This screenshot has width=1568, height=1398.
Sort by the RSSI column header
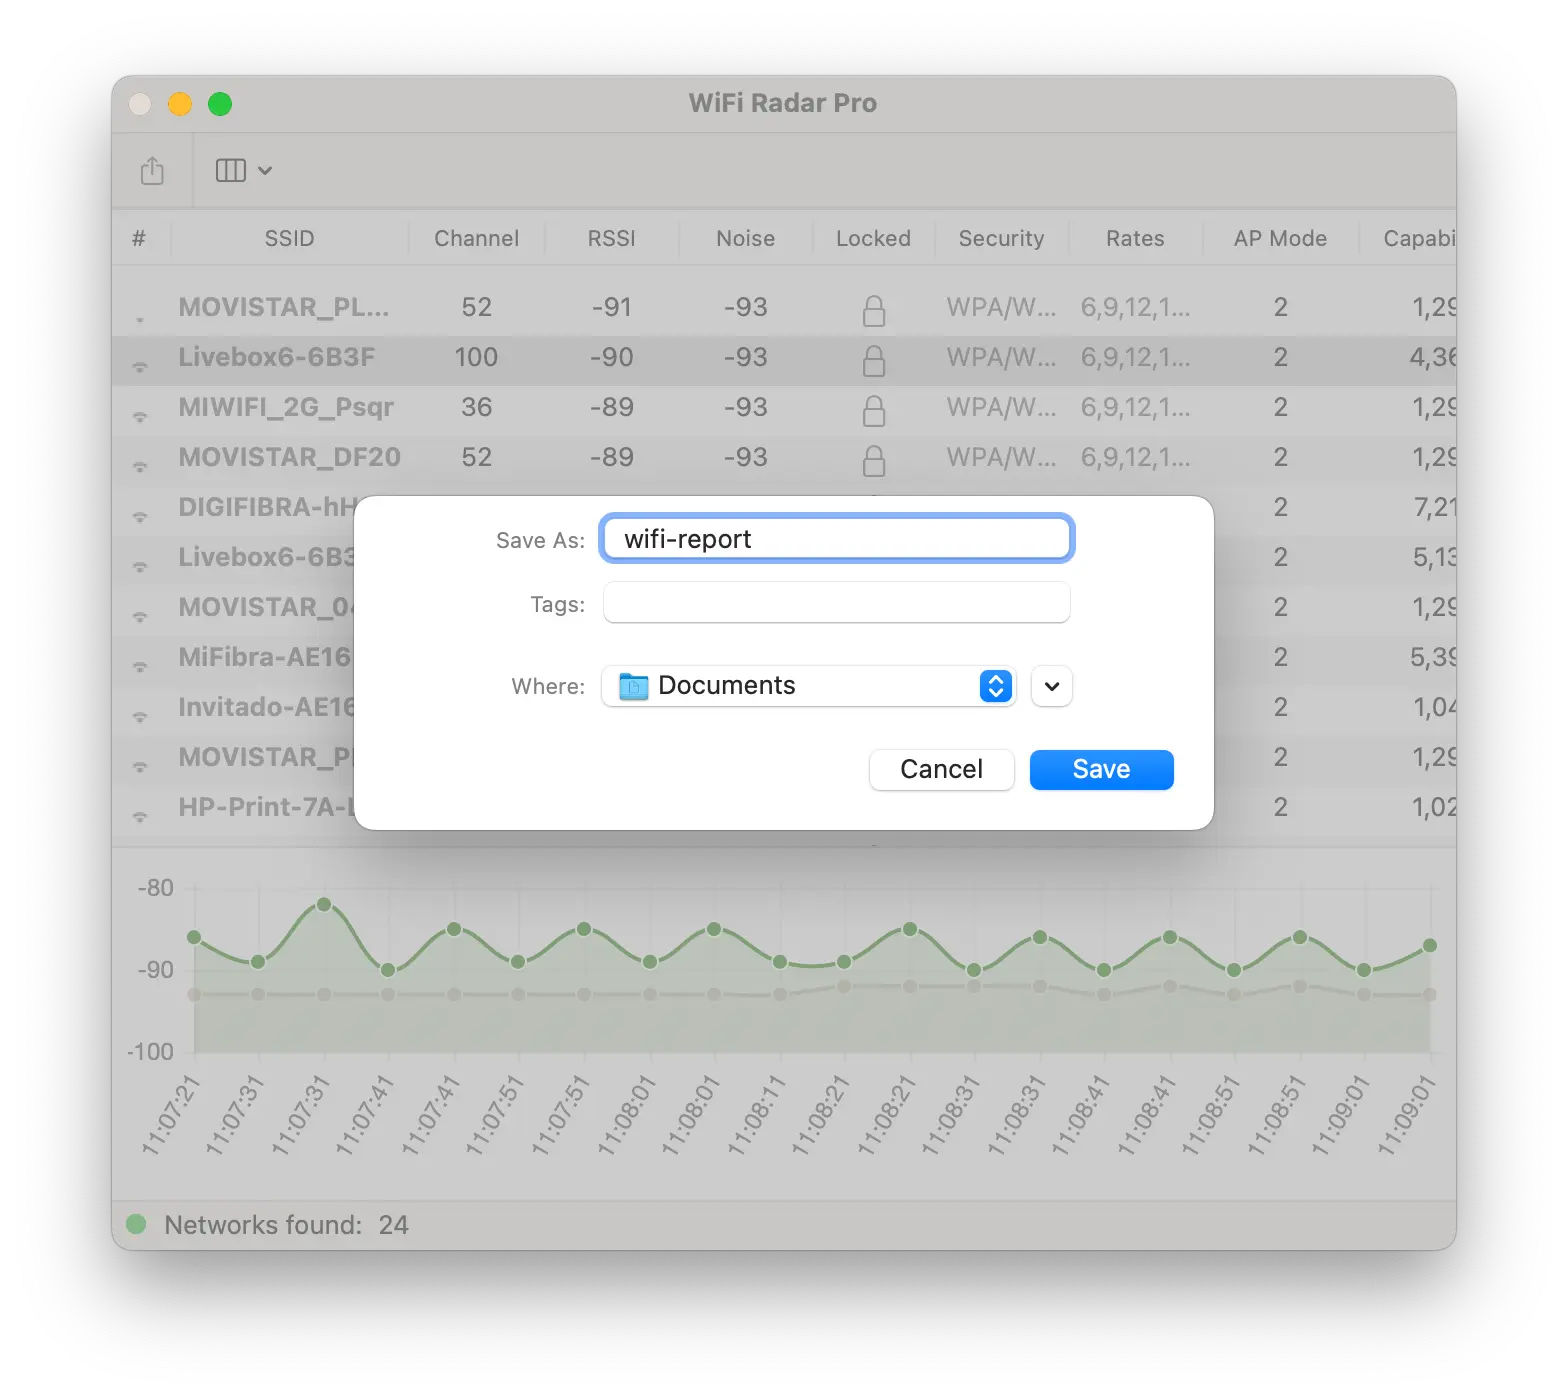coord(612,238)
